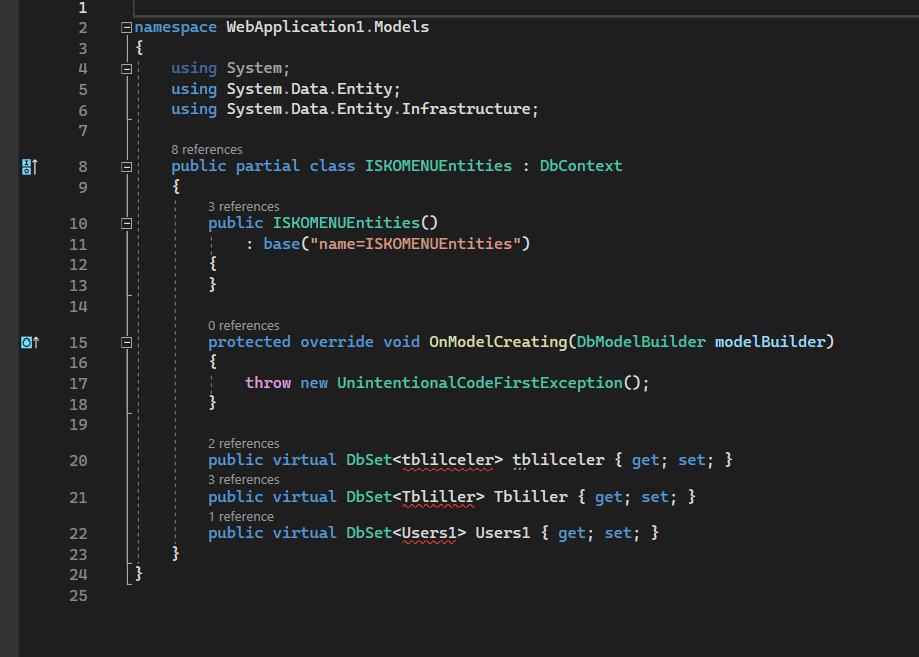Viewport: 919px width, 657px height.
Task: Click the WebApplication1.Models namespace name
Action: pos(328,27)
